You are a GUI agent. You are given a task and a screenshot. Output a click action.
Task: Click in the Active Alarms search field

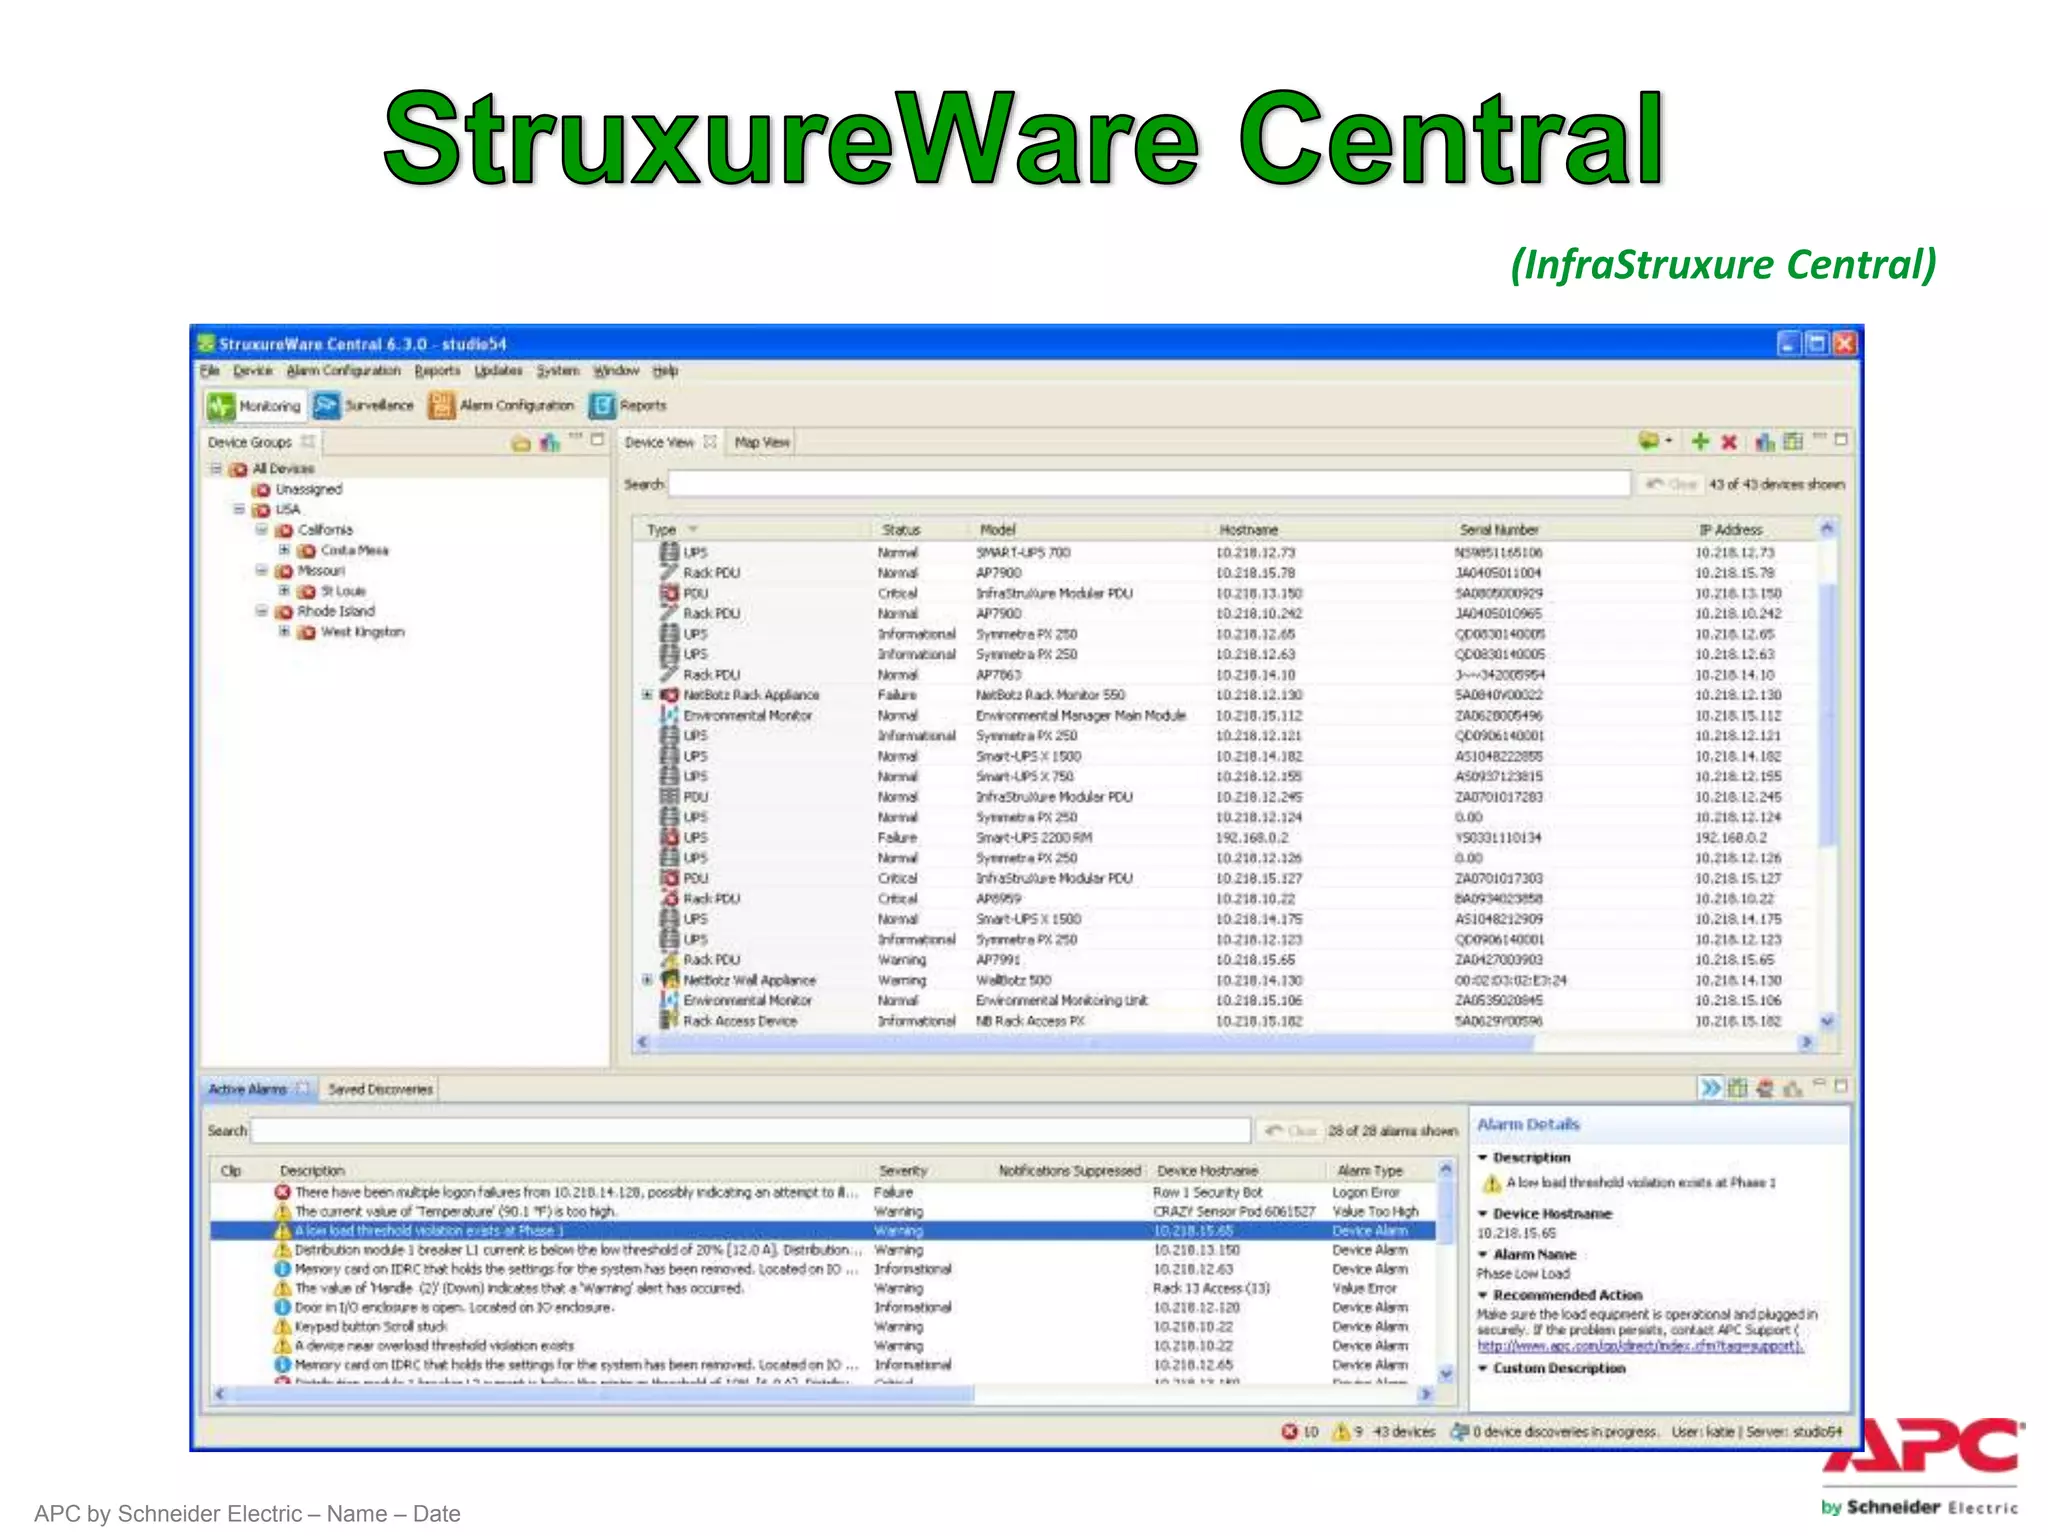click(750, 1131)
